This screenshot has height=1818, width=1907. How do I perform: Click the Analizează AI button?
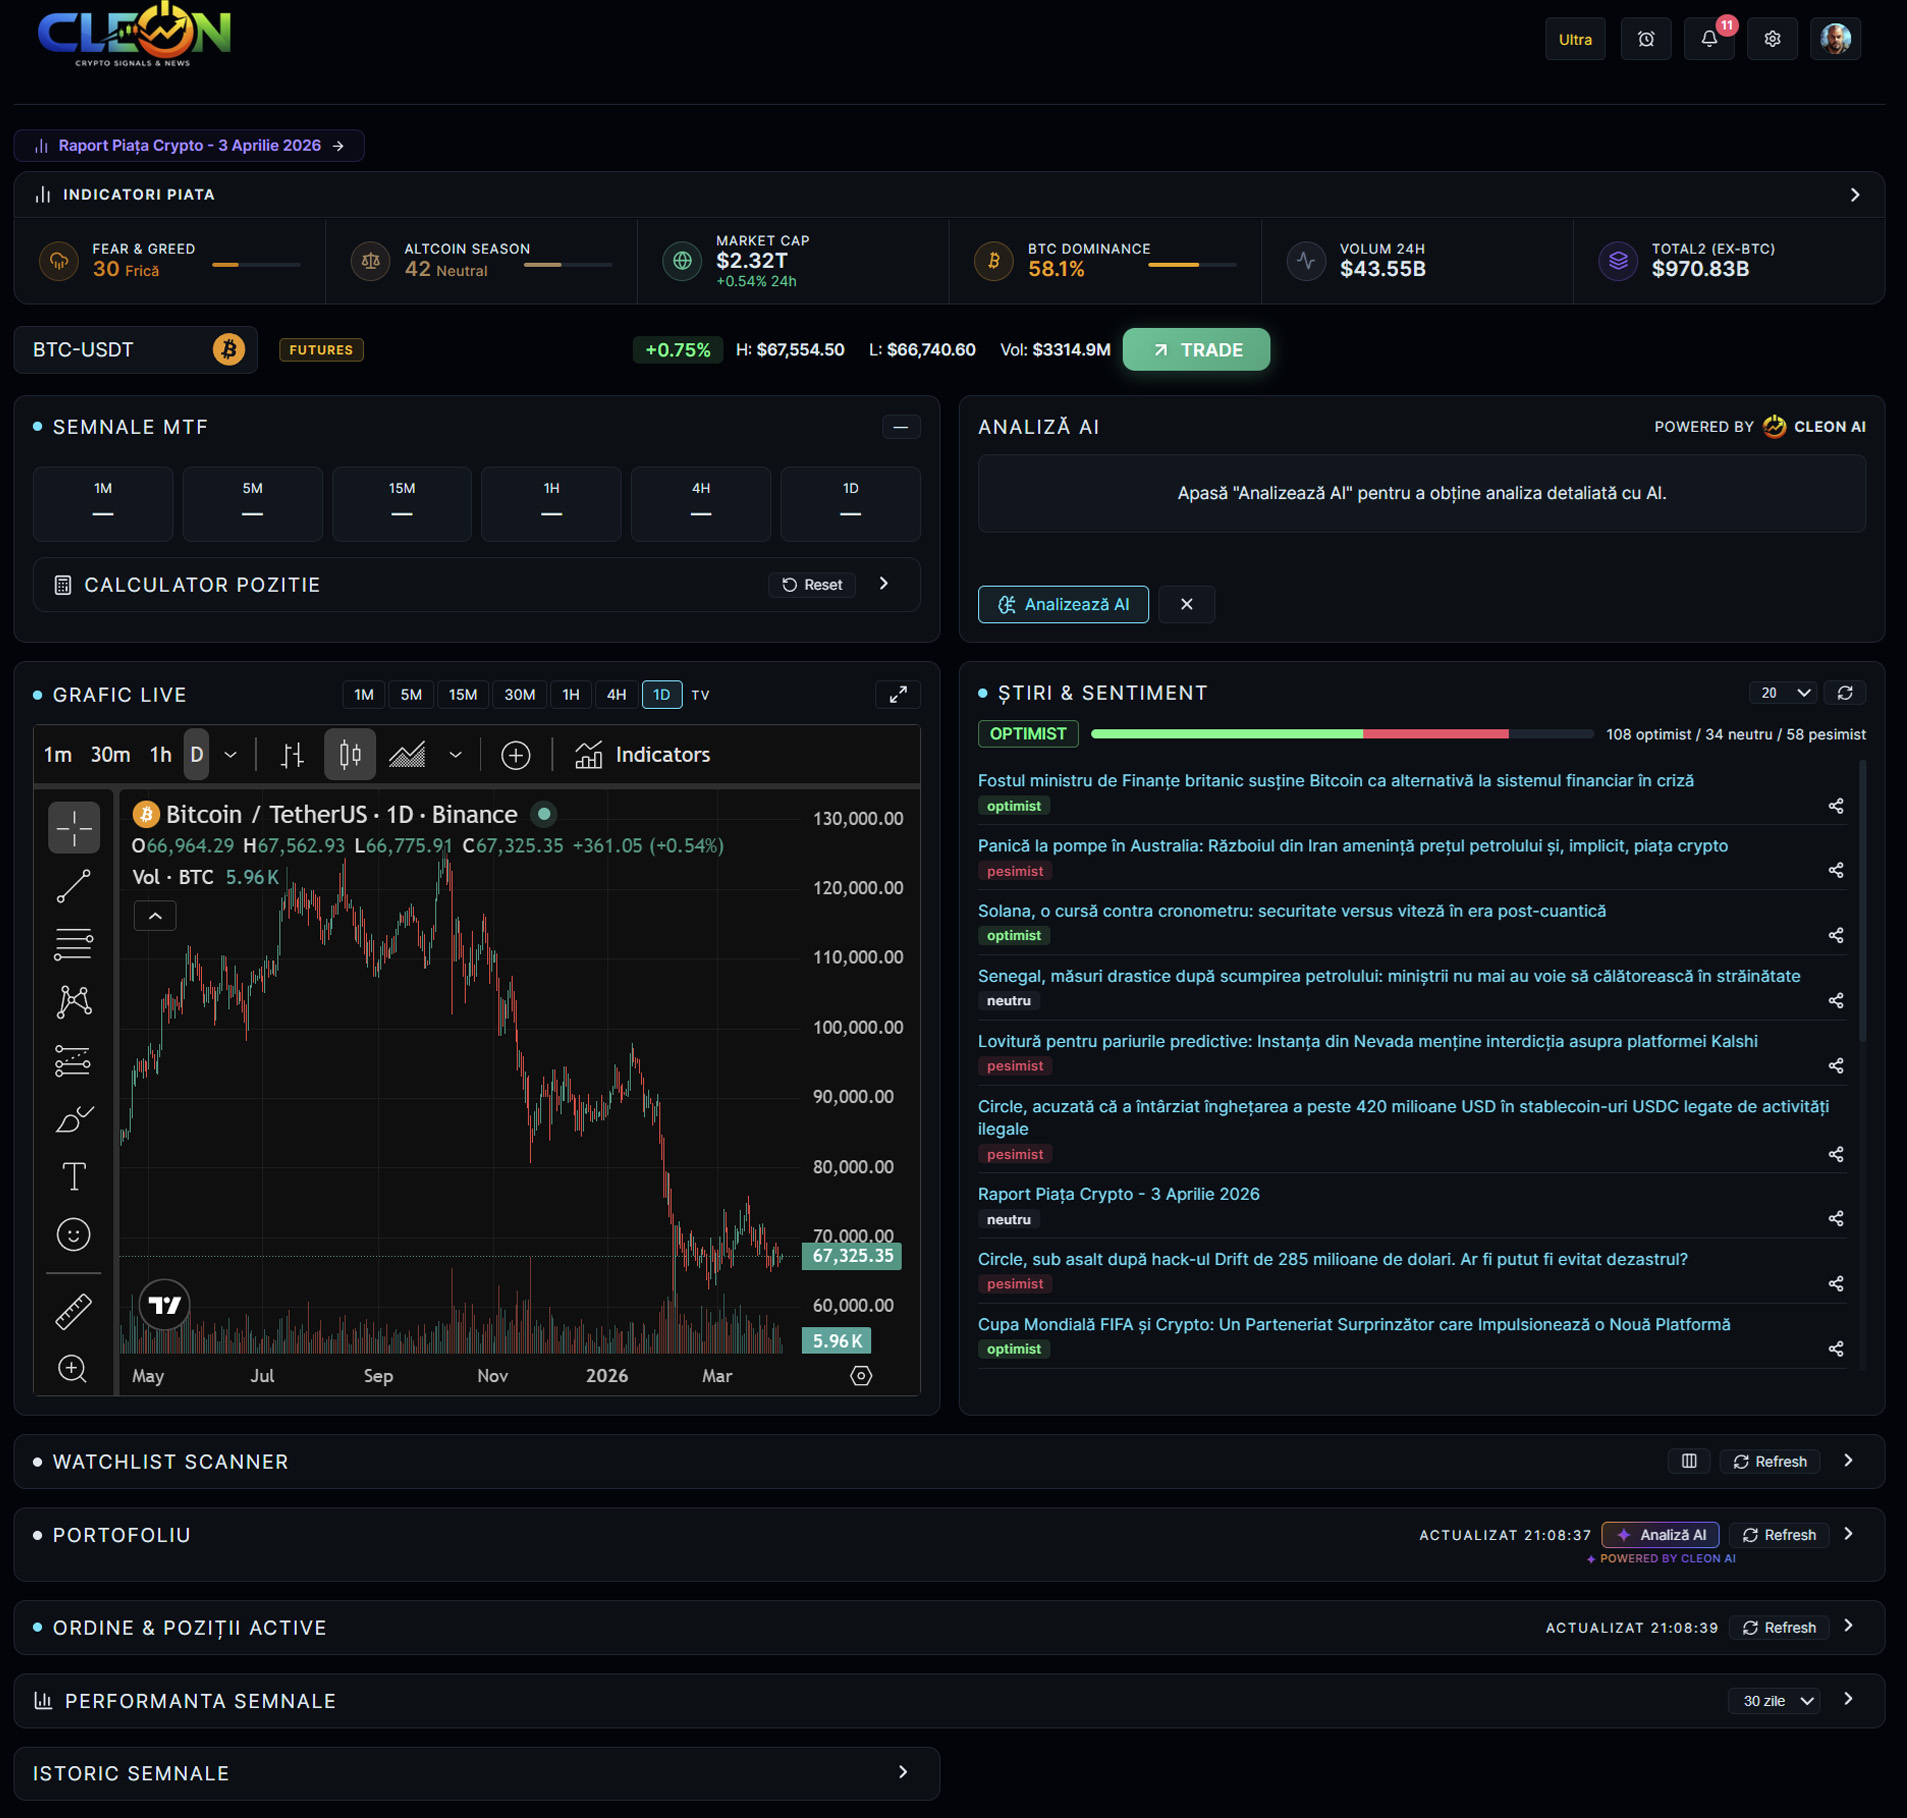1063,604
